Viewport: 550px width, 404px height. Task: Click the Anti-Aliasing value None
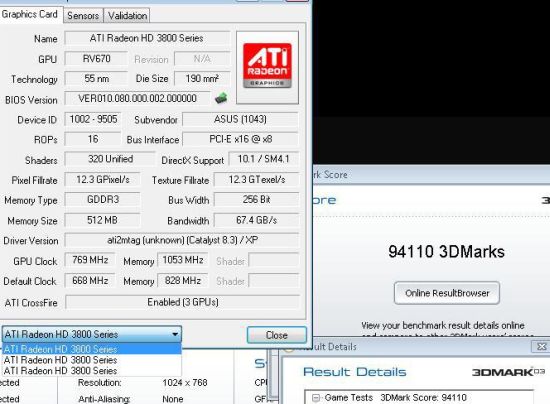tap(173, 399)
